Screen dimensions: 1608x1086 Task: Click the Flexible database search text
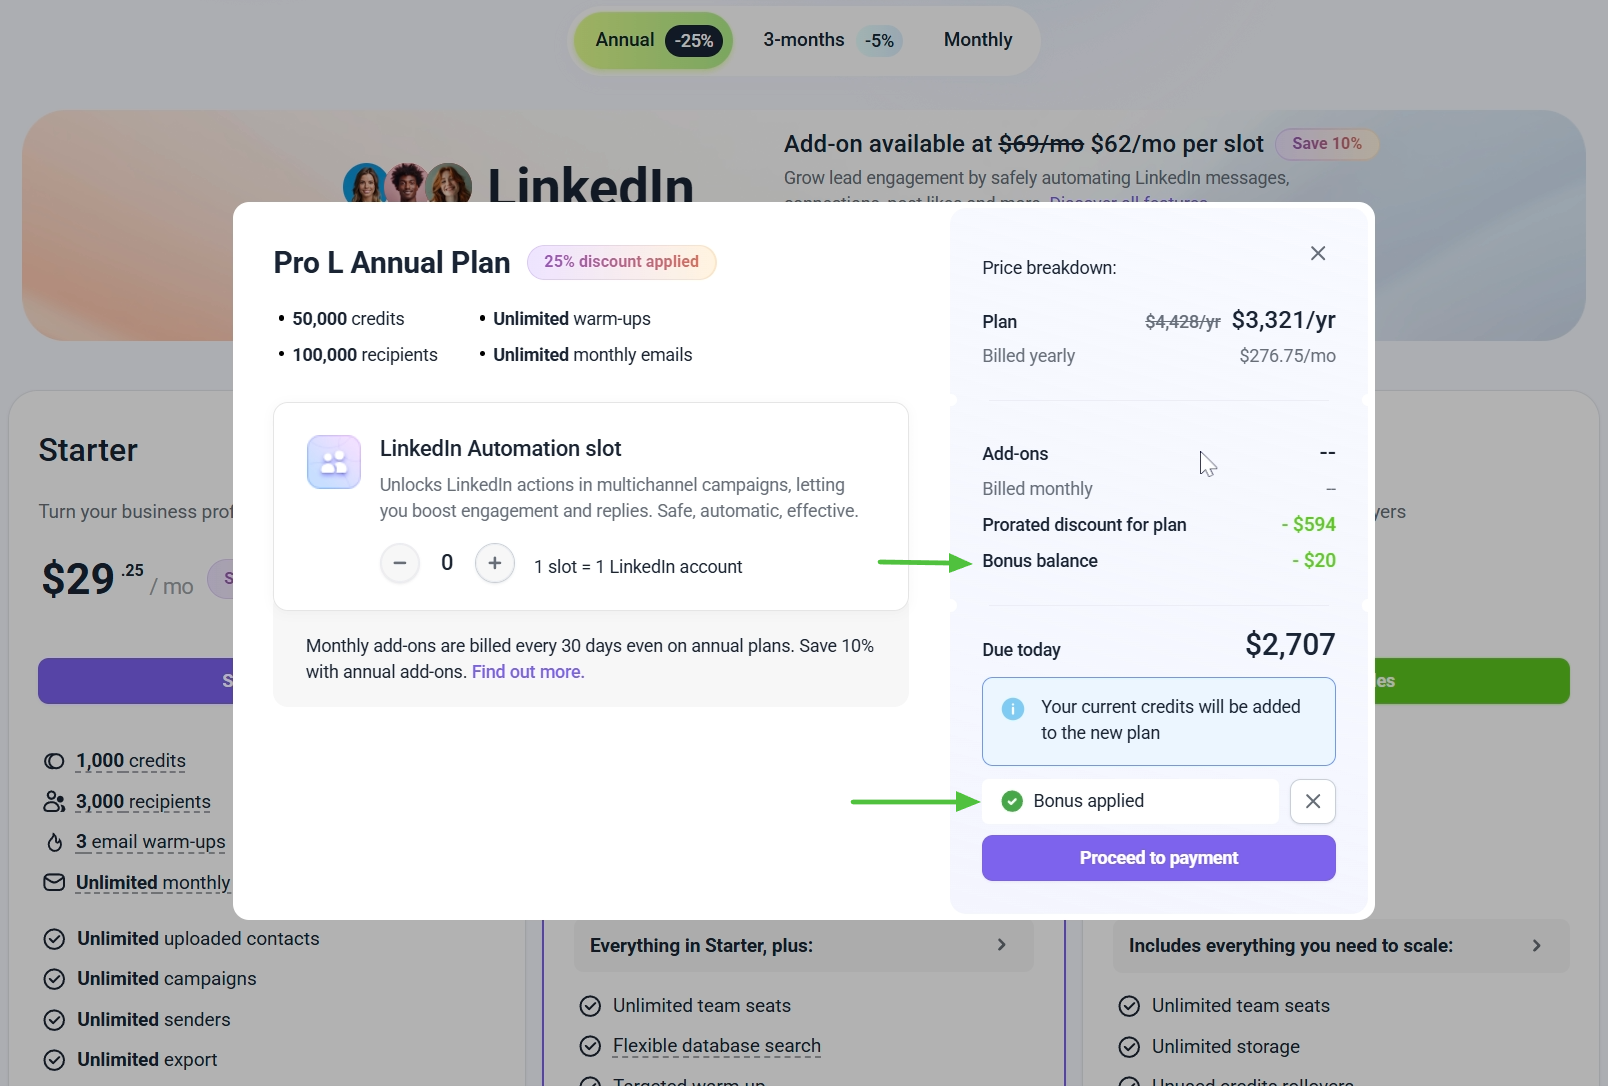pos(717,1046)
